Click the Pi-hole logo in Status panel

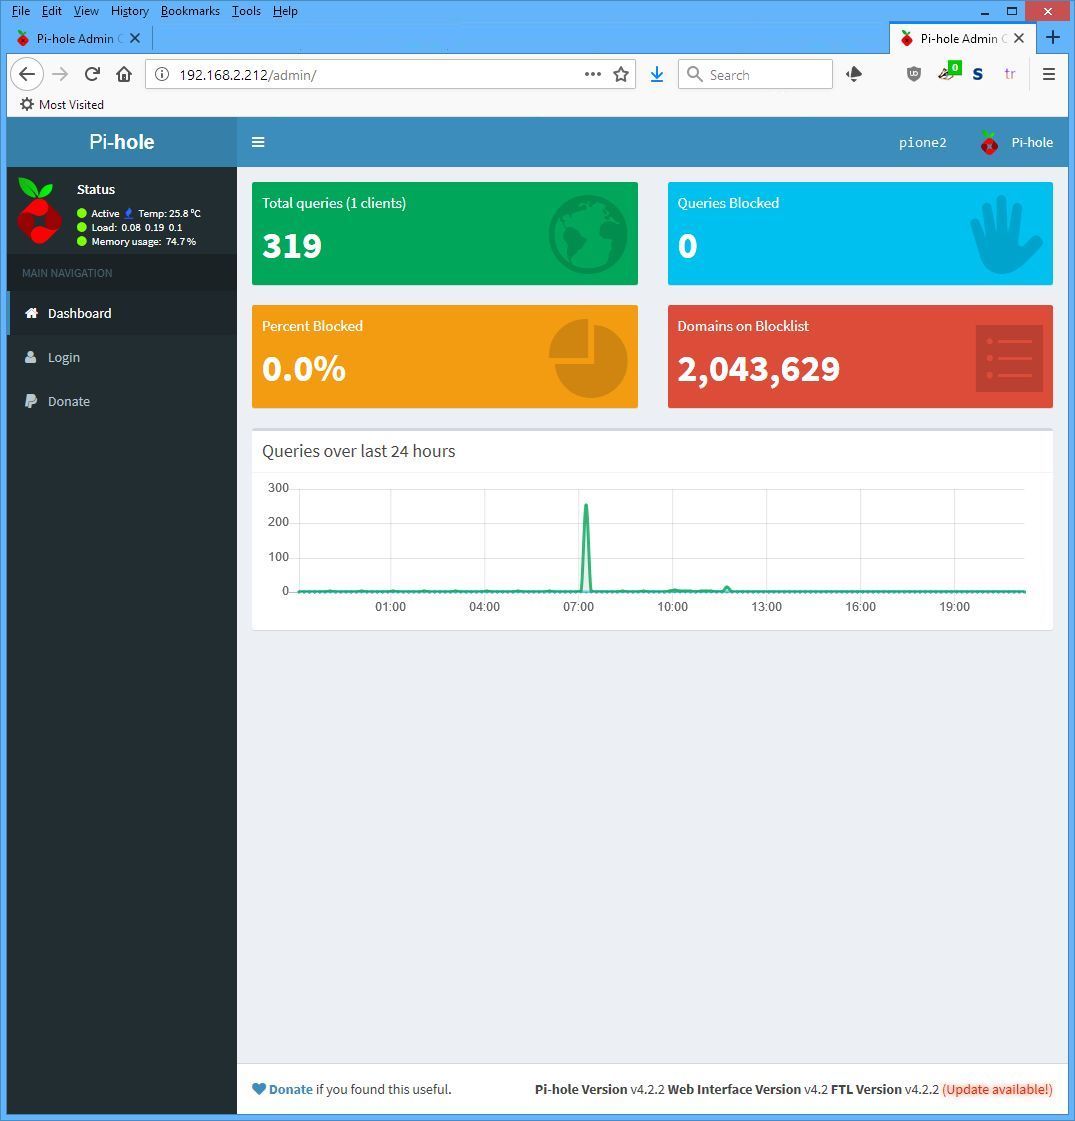point(39,211)
